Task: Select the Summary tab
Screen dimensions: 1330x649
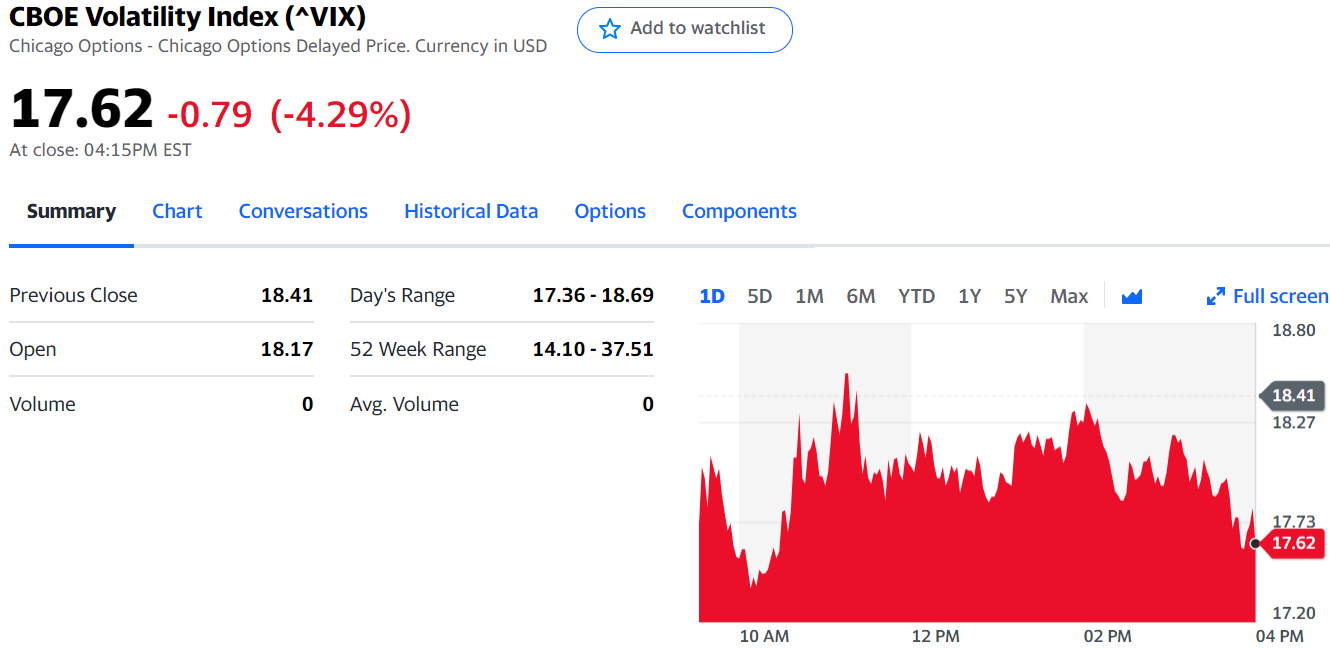Action: [x=71, y=211]
